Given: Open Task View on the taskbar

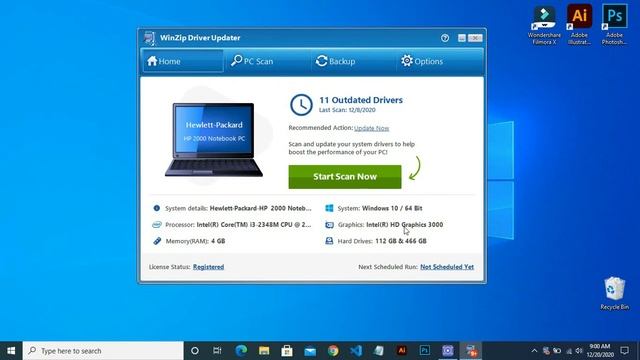Looking at the screenshot, I should (x=217, y=351).
